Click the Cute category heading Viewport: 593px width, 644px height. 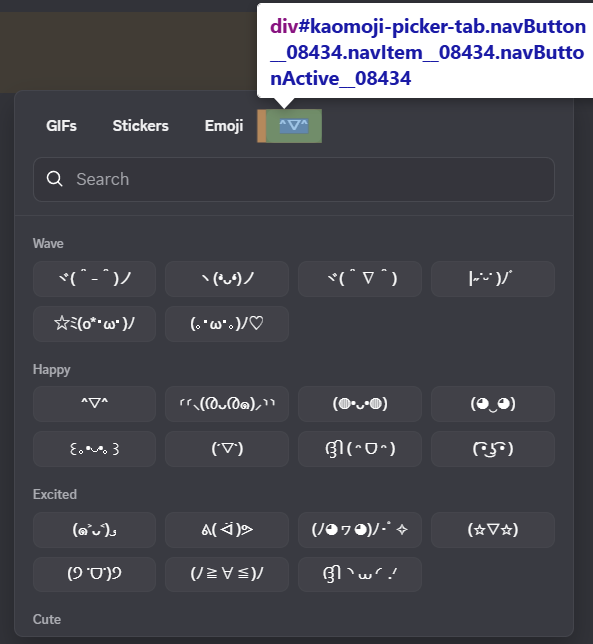(47, 619)
